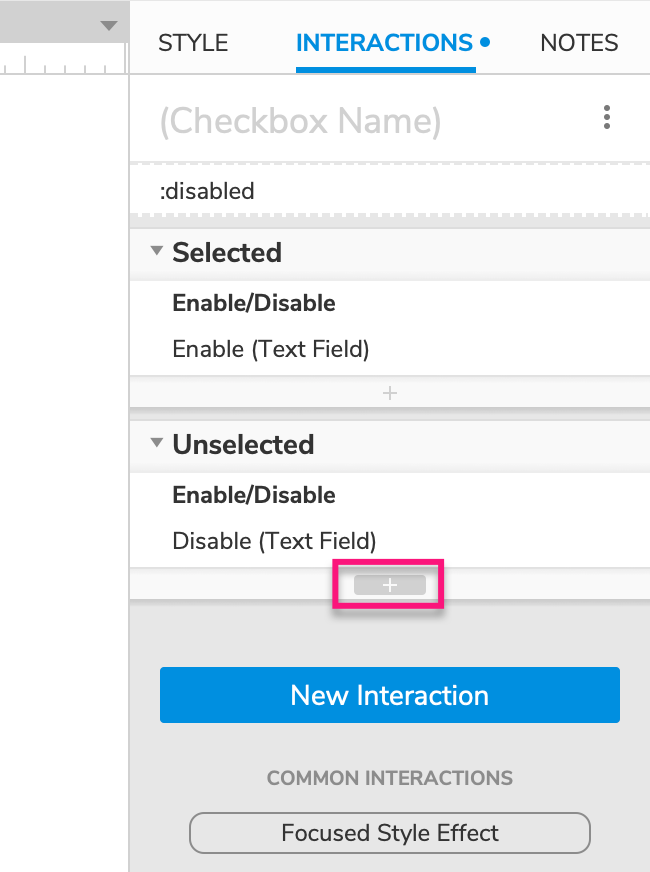Open the Disable (Text Field) target

click(x=274, y=541)
